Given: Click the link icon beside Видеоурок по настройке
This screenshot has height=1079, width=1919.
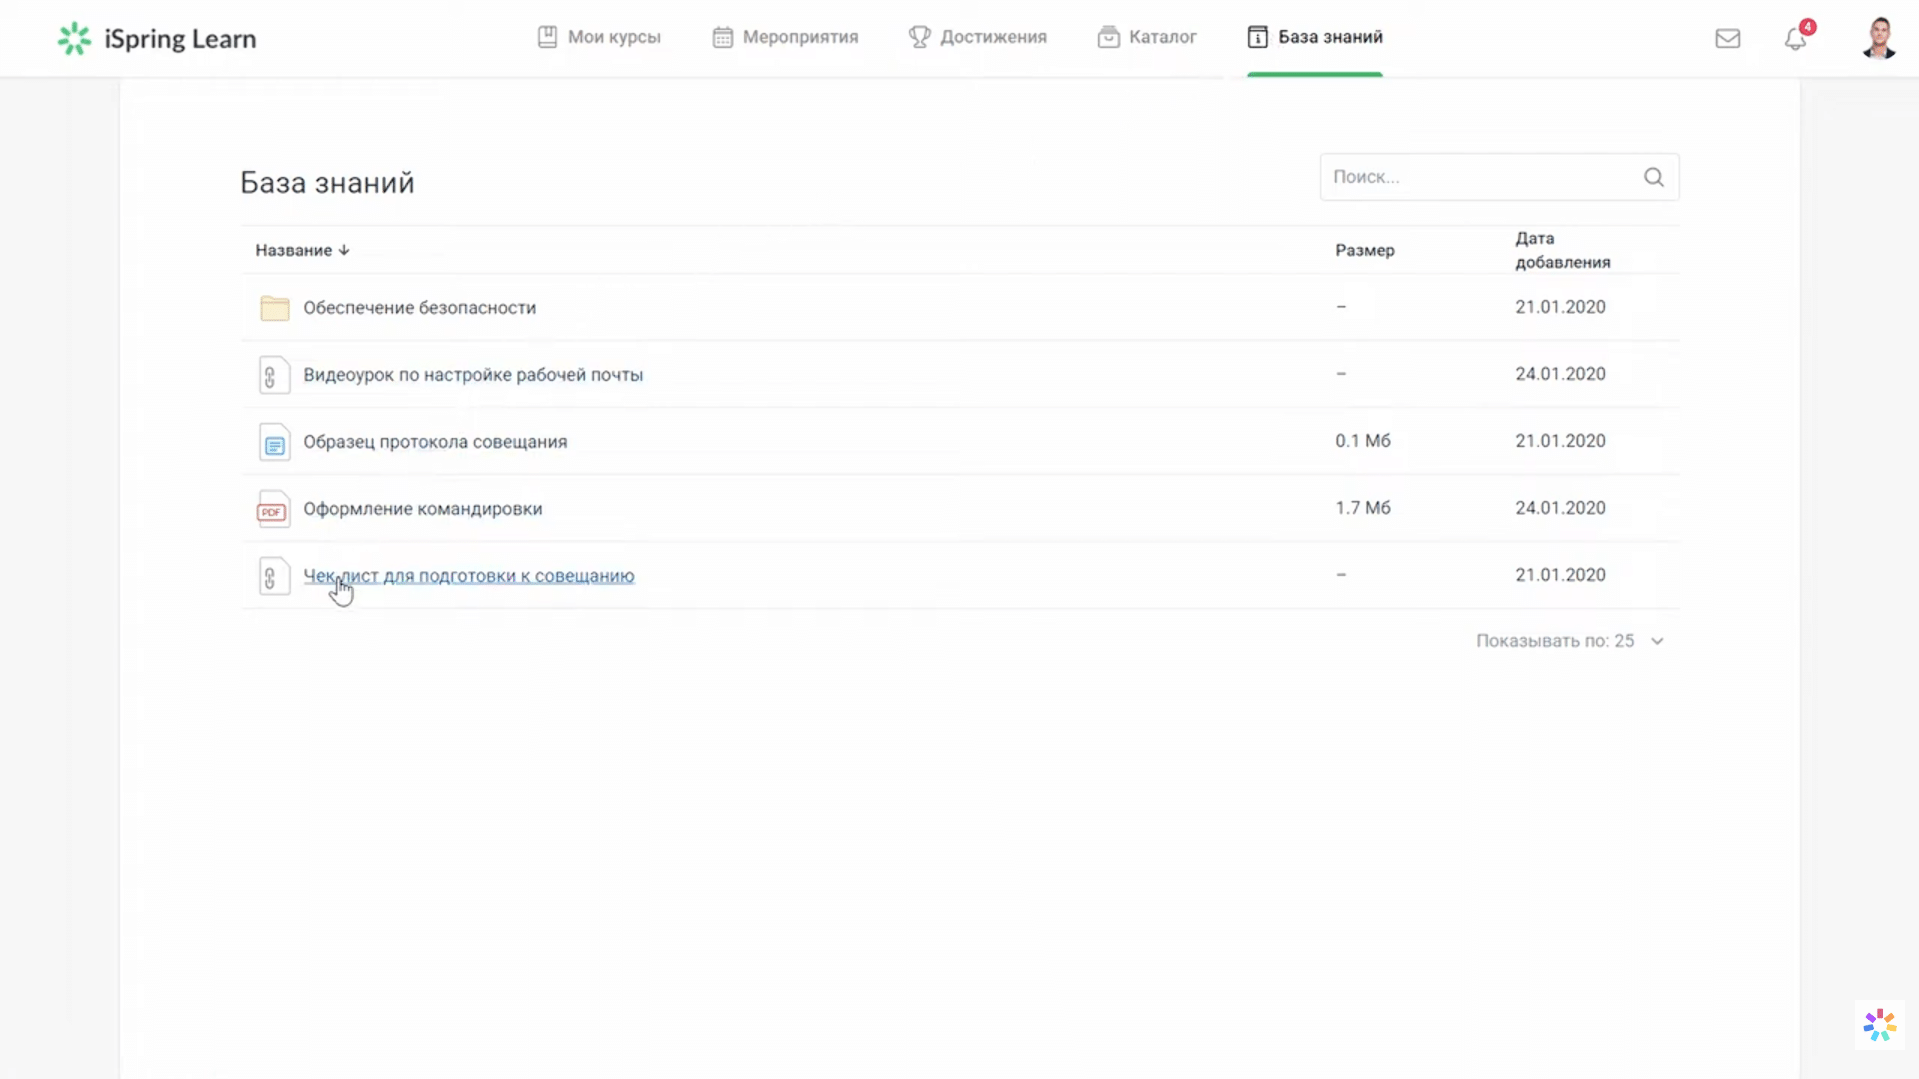Looking at the screenshot, I should [x=274, y=375].
